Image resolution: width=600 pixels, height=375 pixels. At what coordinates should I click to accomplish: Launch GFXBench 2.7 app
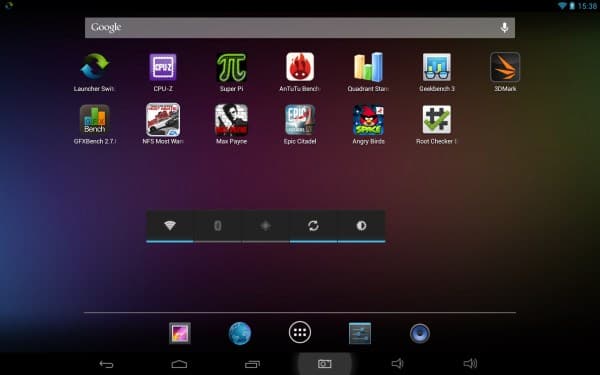pos(95,119)
